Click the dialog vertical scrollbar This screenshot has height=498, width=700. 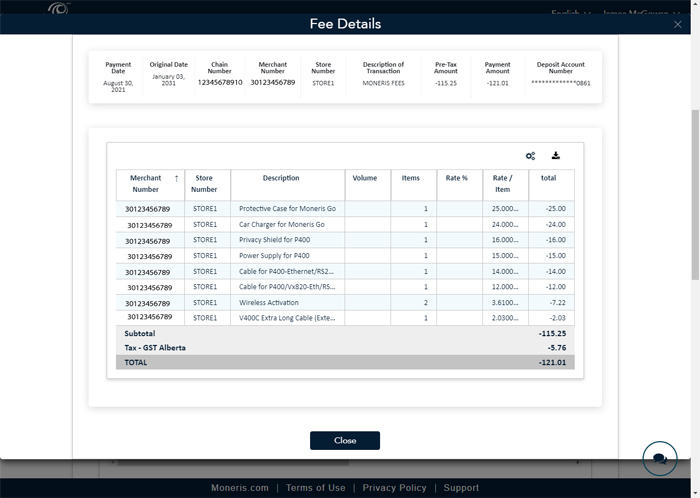point(695,194)
